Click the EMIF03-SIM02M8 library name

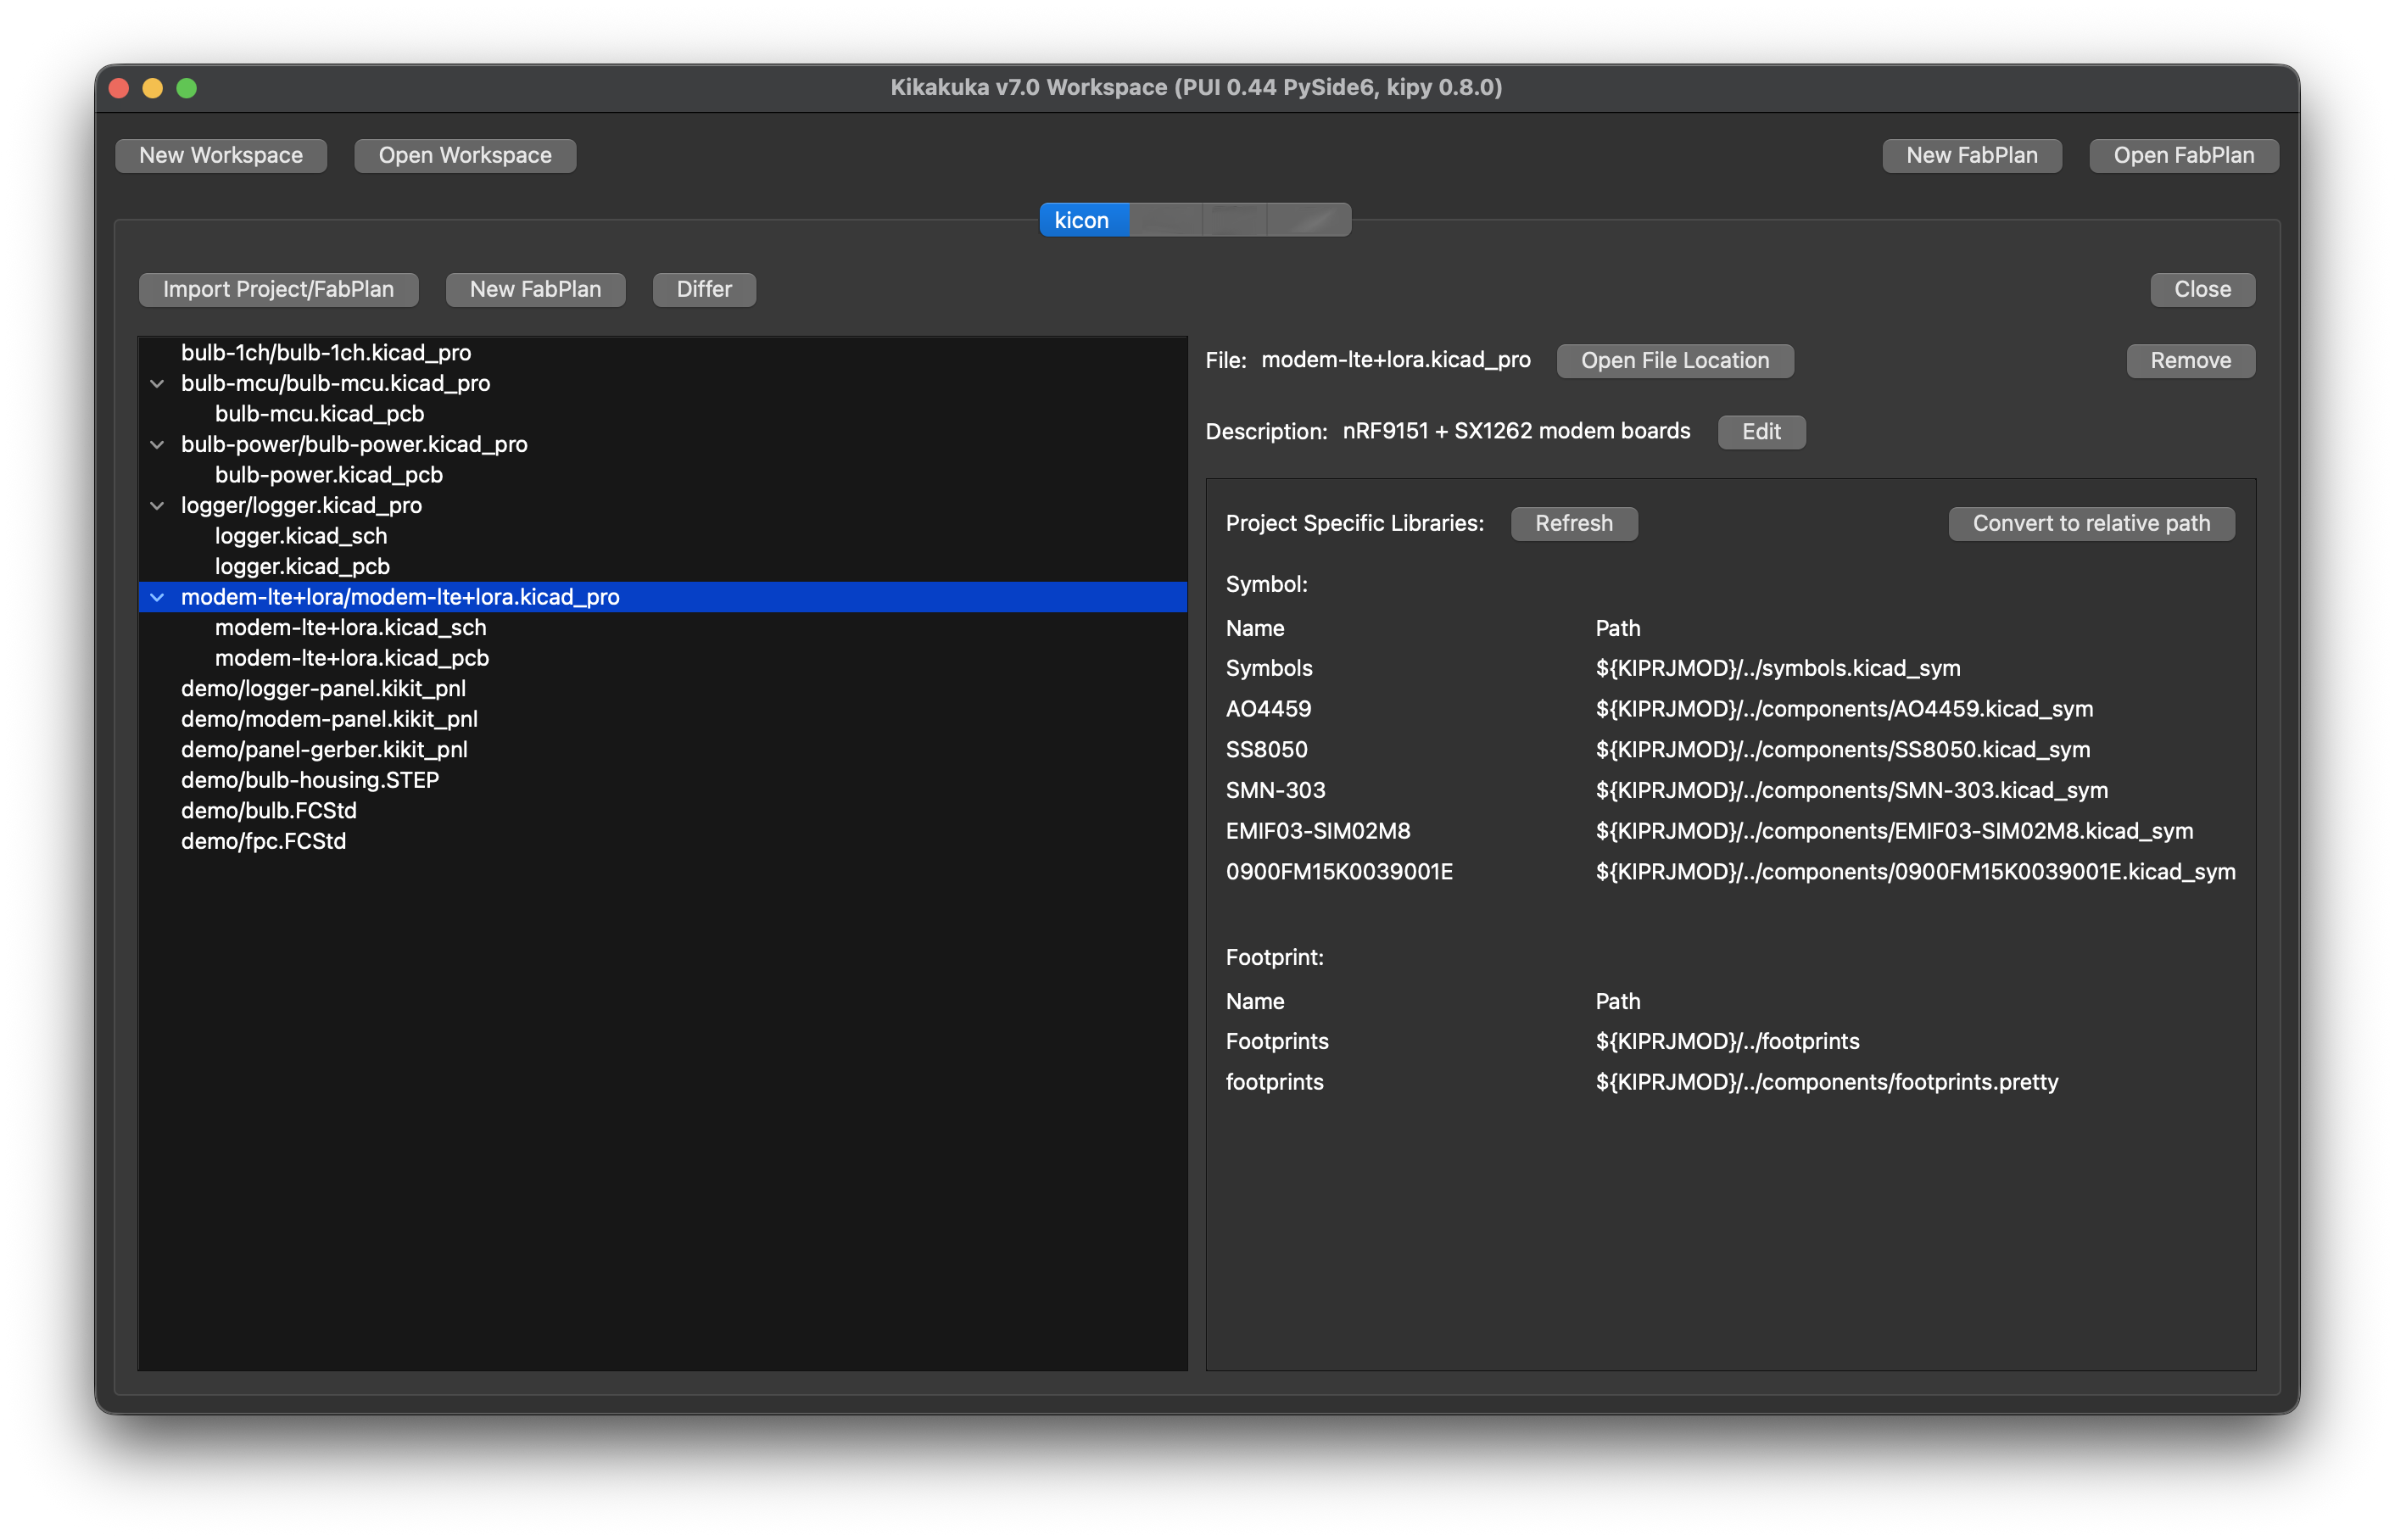point(1318,831)
